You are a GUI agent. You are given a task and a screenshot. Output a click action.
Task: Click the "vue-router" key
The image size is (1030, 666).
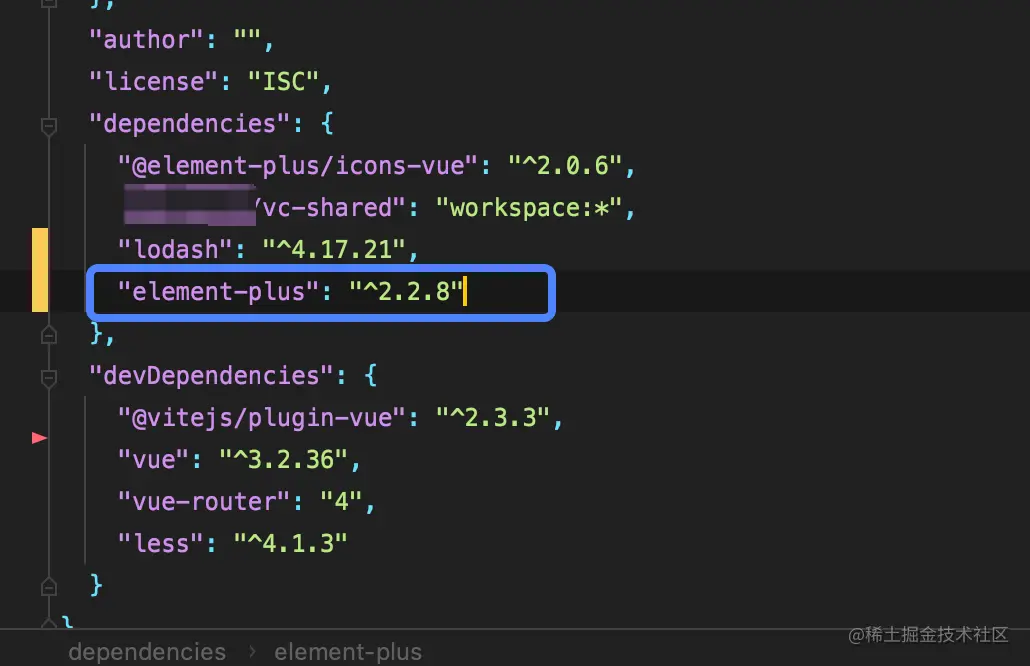pyautogui.click(x=204, y=502)
